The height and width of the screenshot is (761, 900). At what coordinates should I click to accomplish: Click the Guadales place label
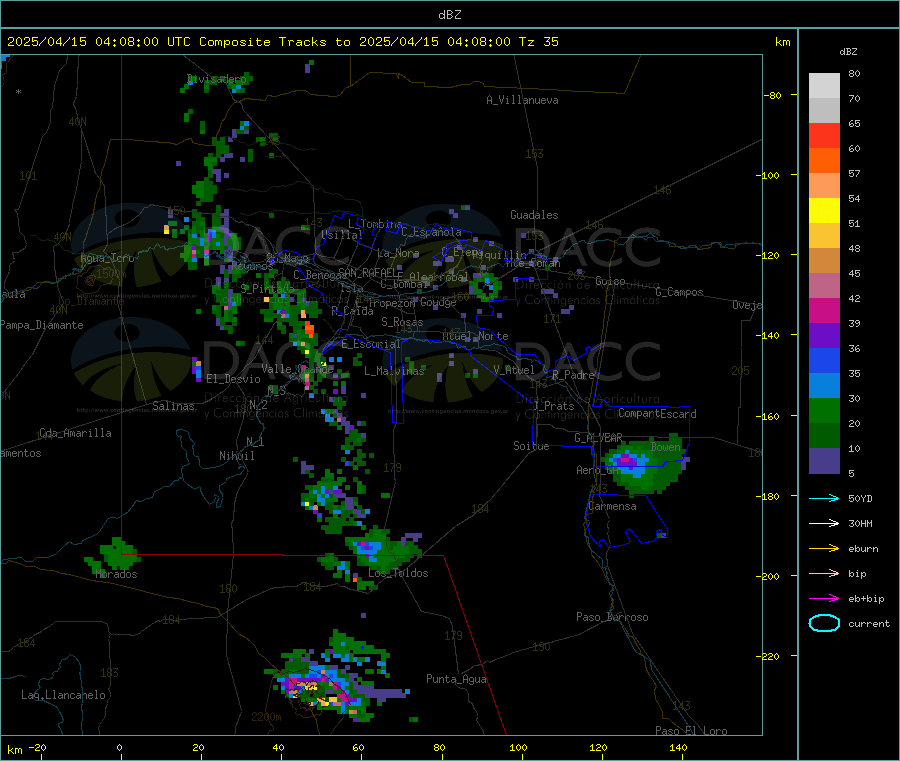pyautogui.click(x=534, y=215)
